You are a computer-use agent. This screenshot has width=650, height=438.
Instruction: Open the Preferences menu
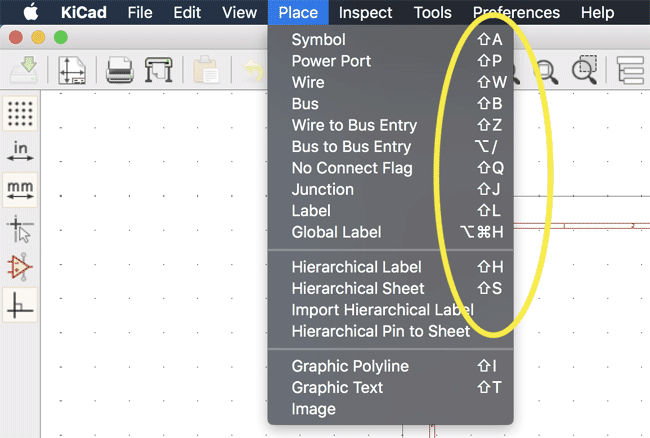point(516,12)
